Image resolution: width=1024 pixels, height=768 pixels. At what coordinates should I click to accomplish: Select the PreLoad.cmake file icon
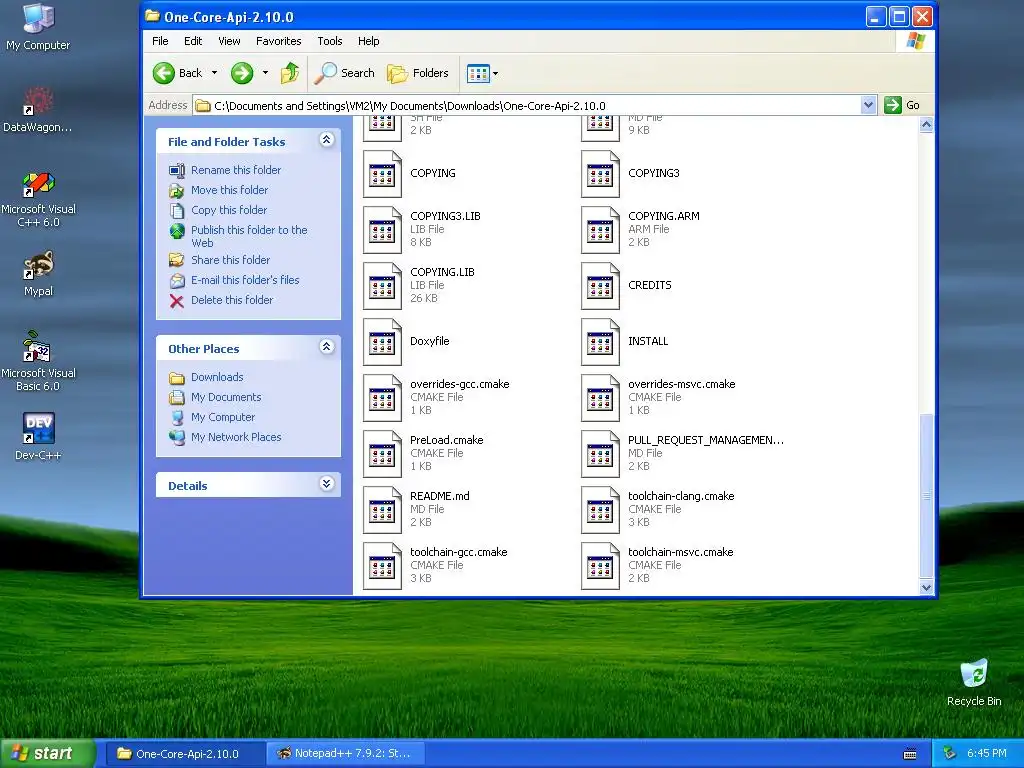click(382, 455)
